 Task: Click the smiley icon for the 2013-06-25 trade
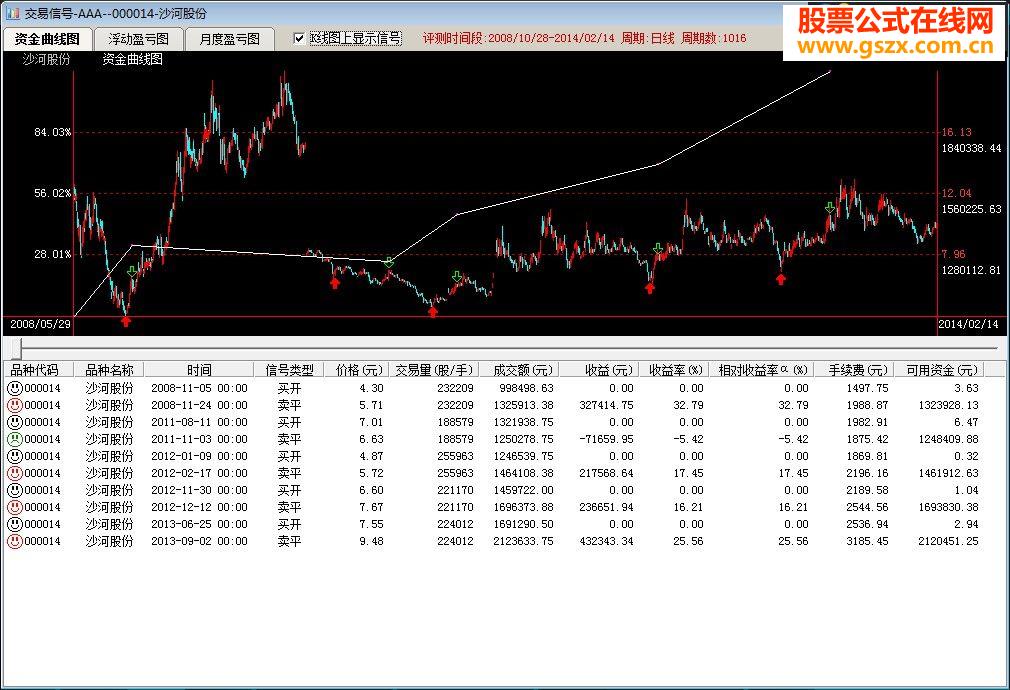click(15, 524)
